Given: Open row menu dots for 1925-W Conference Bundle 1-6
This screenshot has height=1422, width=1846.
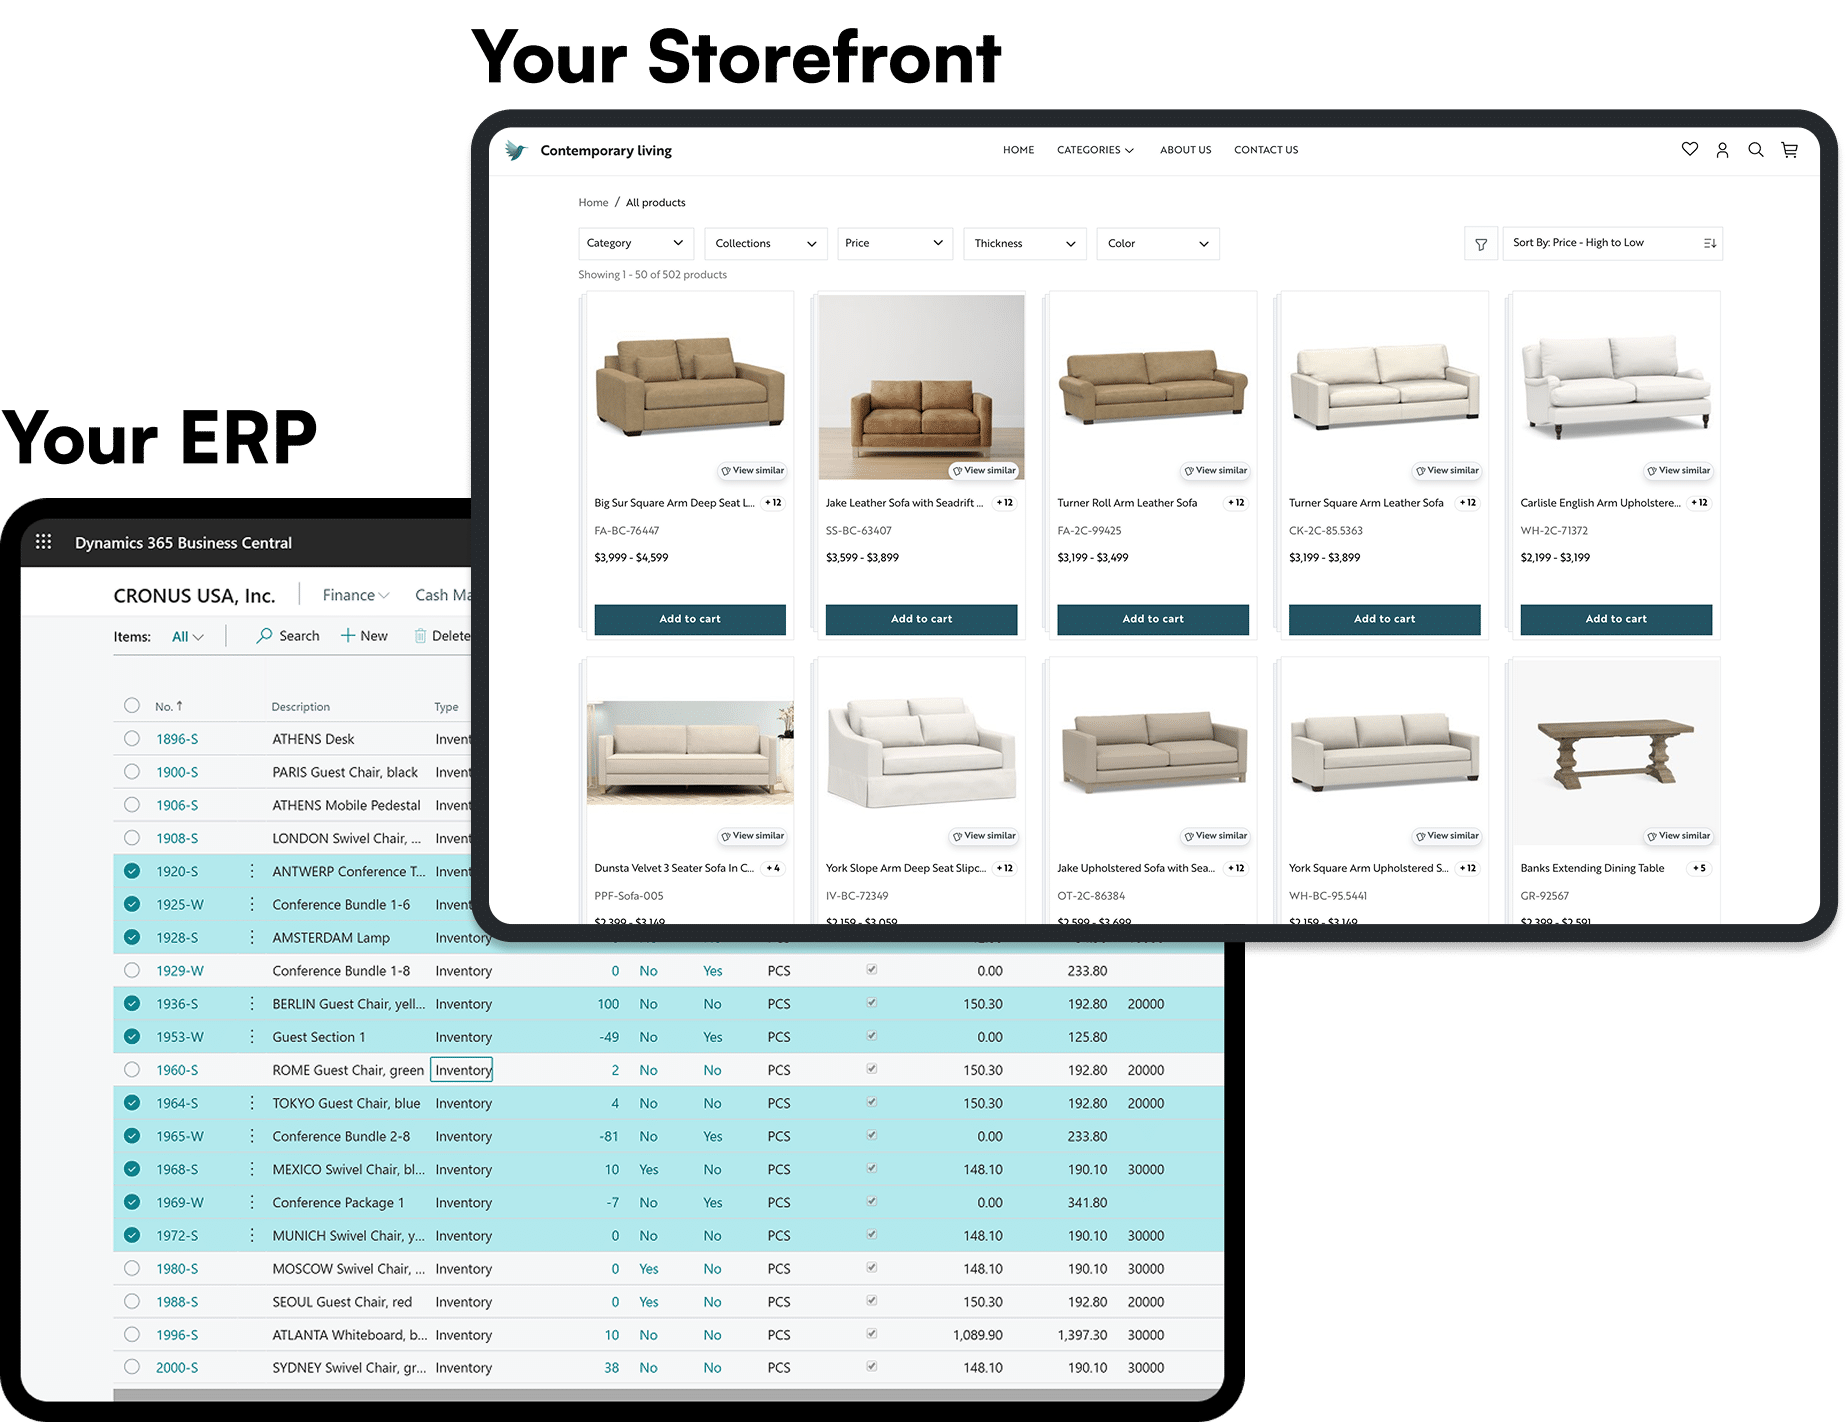Looking at the screenshot, I should click(252, 904).
